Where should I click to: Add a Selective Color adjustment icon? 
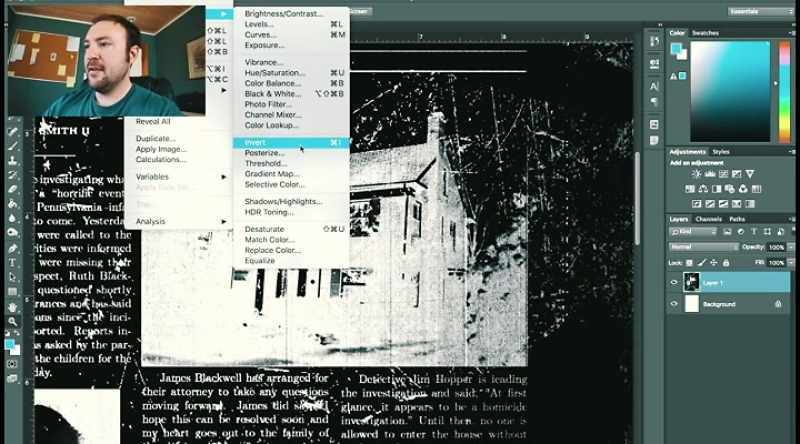coord(736,204)
